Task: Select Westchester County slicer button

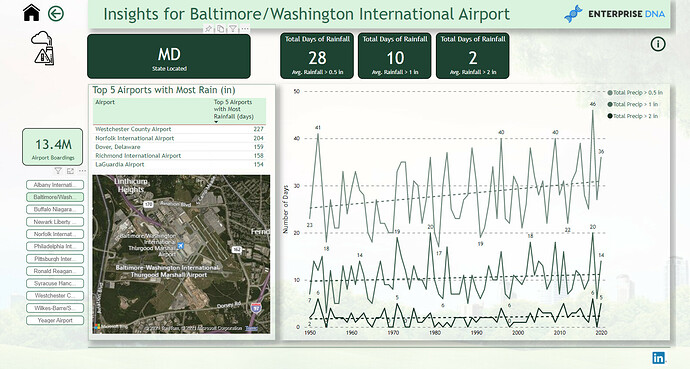Action: tap(55, 296)
